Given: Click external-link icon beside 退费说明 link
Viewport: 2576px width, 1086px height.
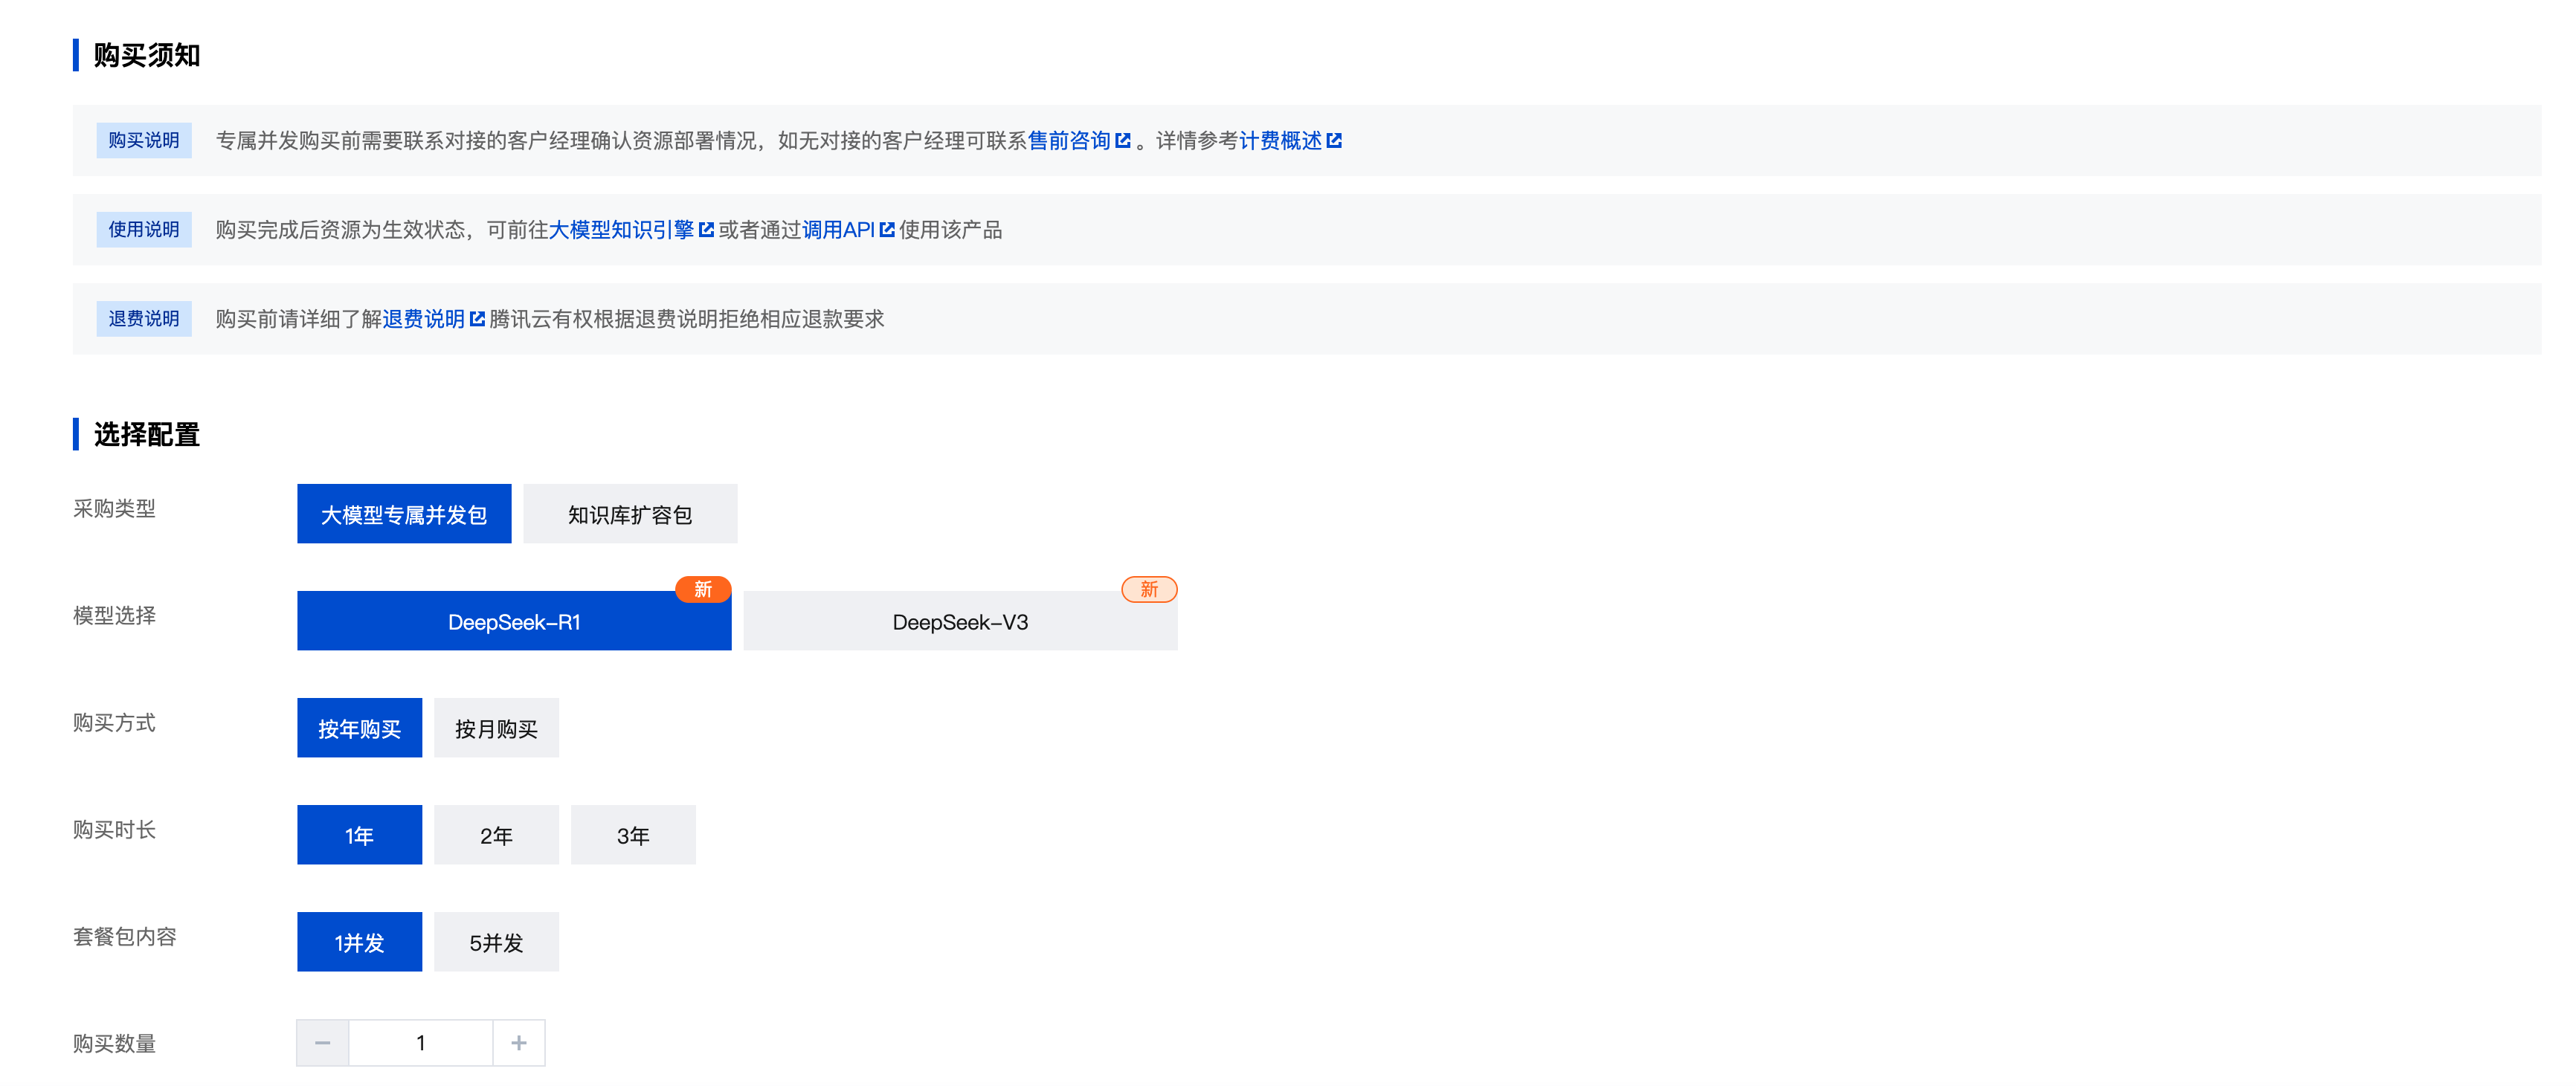Looking at the screenshot, I should coord(477,319).
